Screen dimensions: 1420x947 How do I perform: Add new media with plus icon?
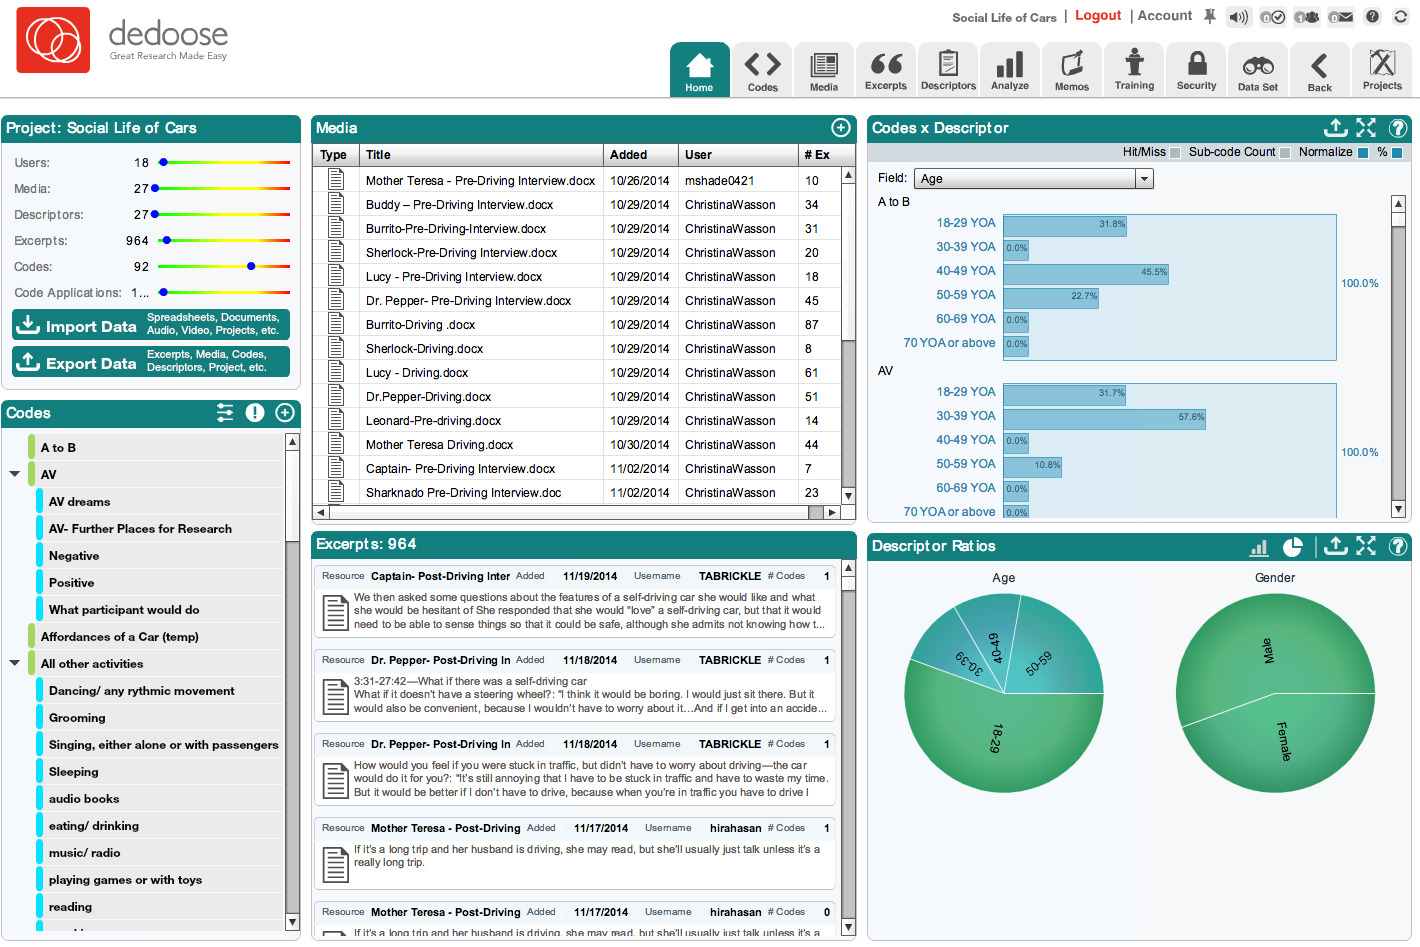tap(841, 128)
